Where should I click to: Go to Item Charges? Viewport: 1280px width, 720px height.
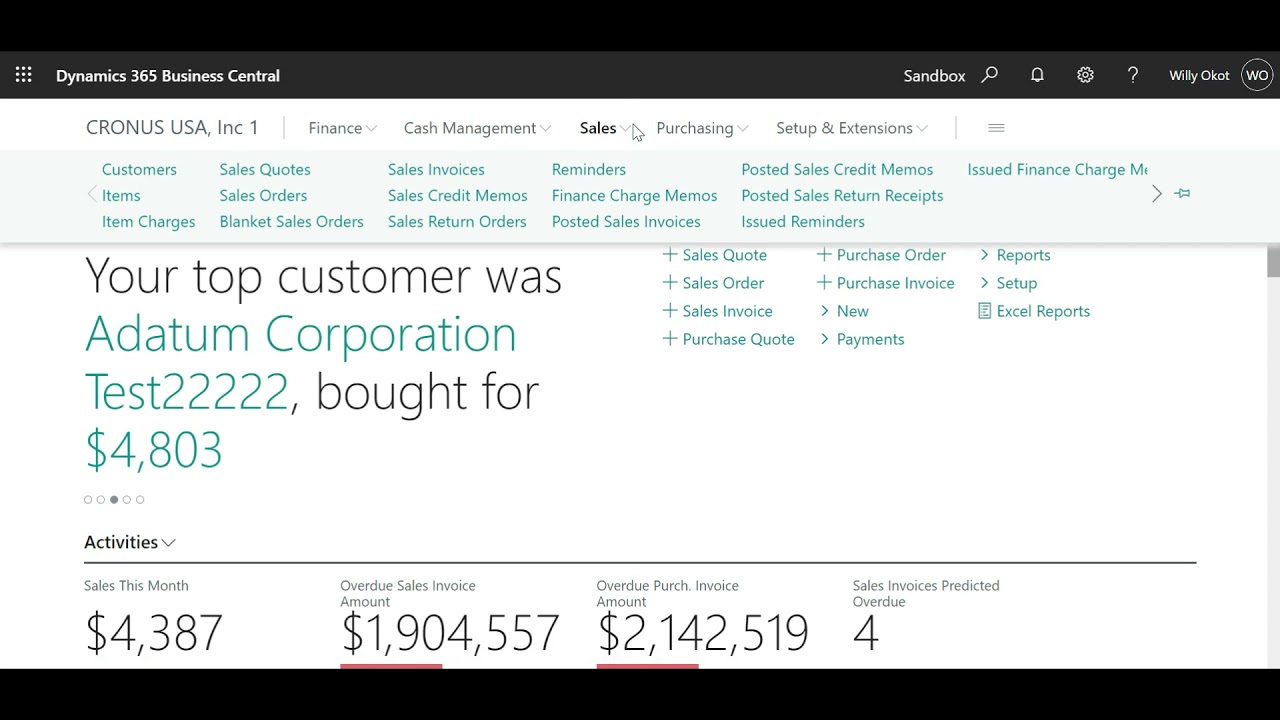tap(148, 221)
